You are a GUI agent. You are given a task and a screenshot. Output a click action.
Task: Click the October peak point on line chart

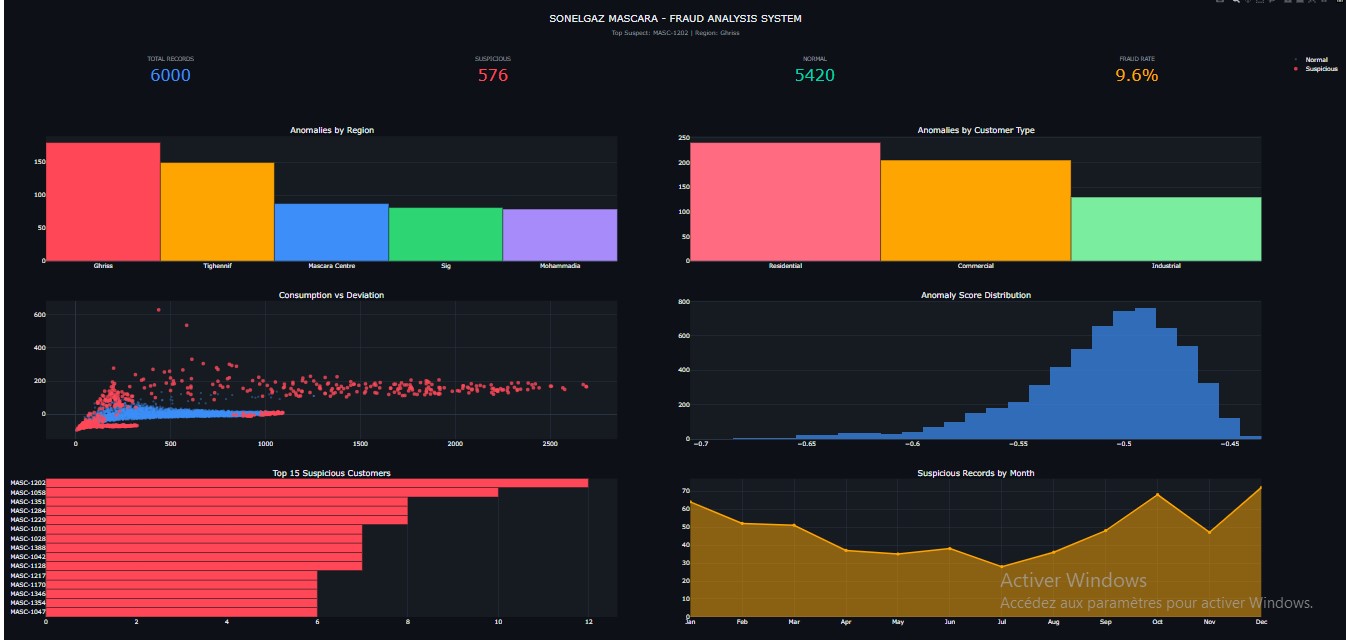(x=1157, y=494)
